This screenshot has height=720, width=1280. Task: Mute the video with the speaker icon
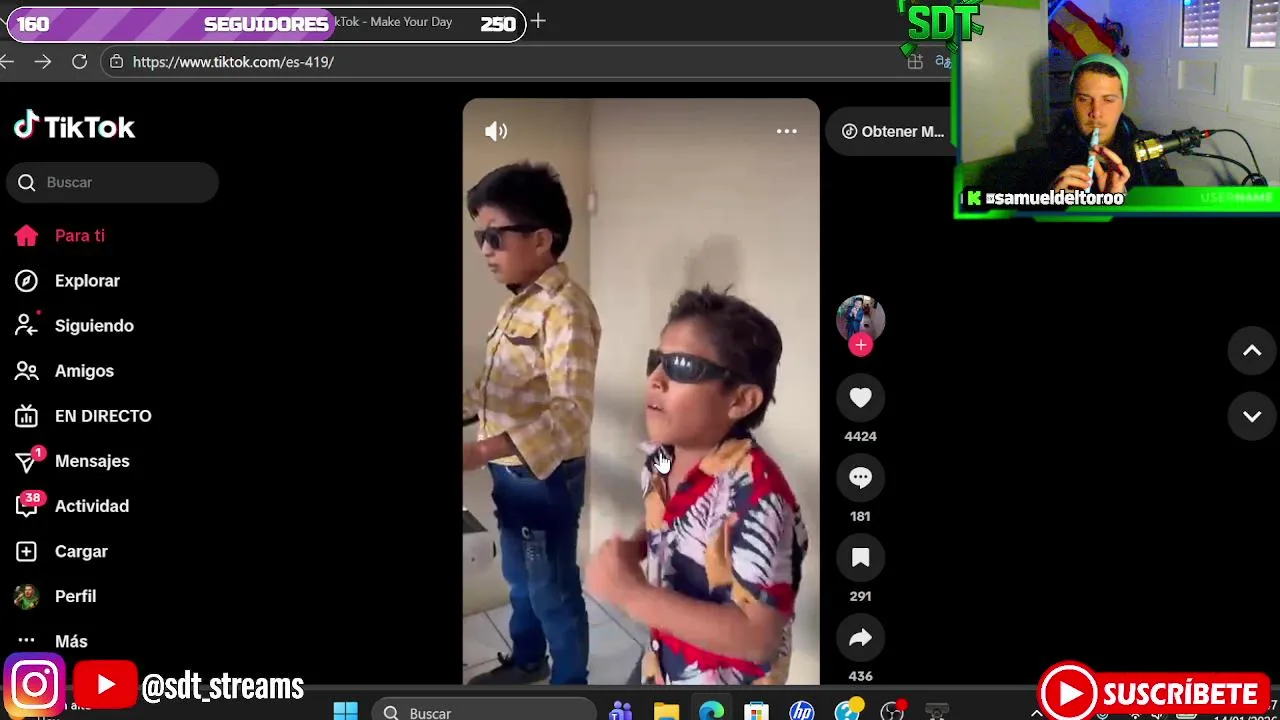(x=496, y=131)
